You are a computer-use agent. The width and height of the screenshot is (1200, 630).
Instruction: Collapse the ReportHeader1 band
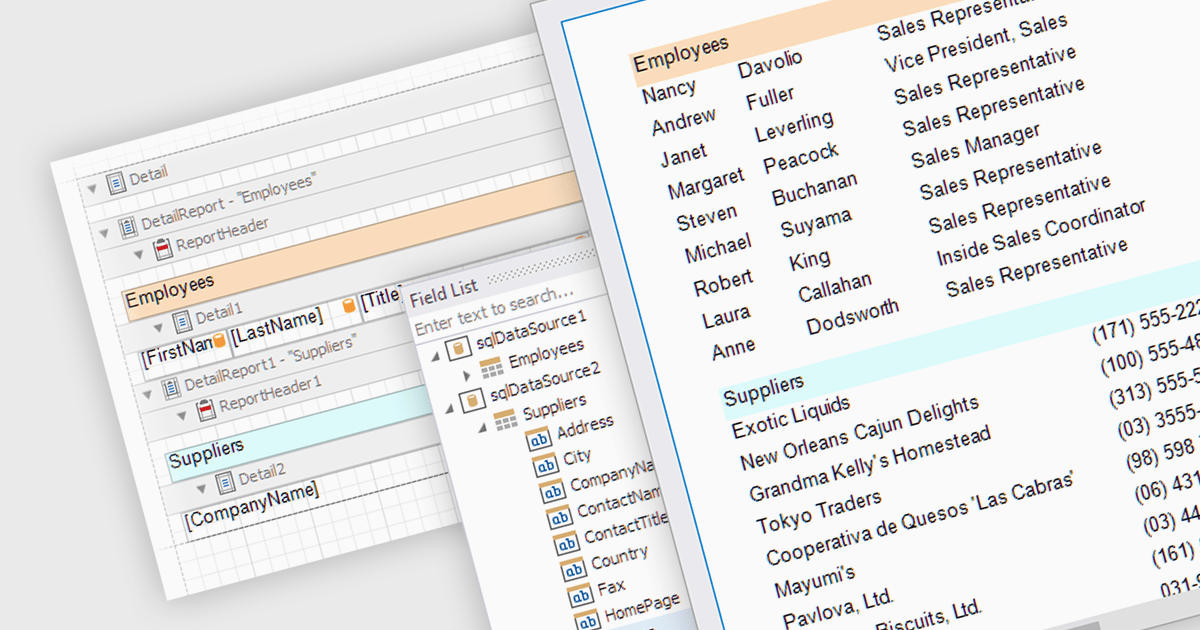[180, 414]
